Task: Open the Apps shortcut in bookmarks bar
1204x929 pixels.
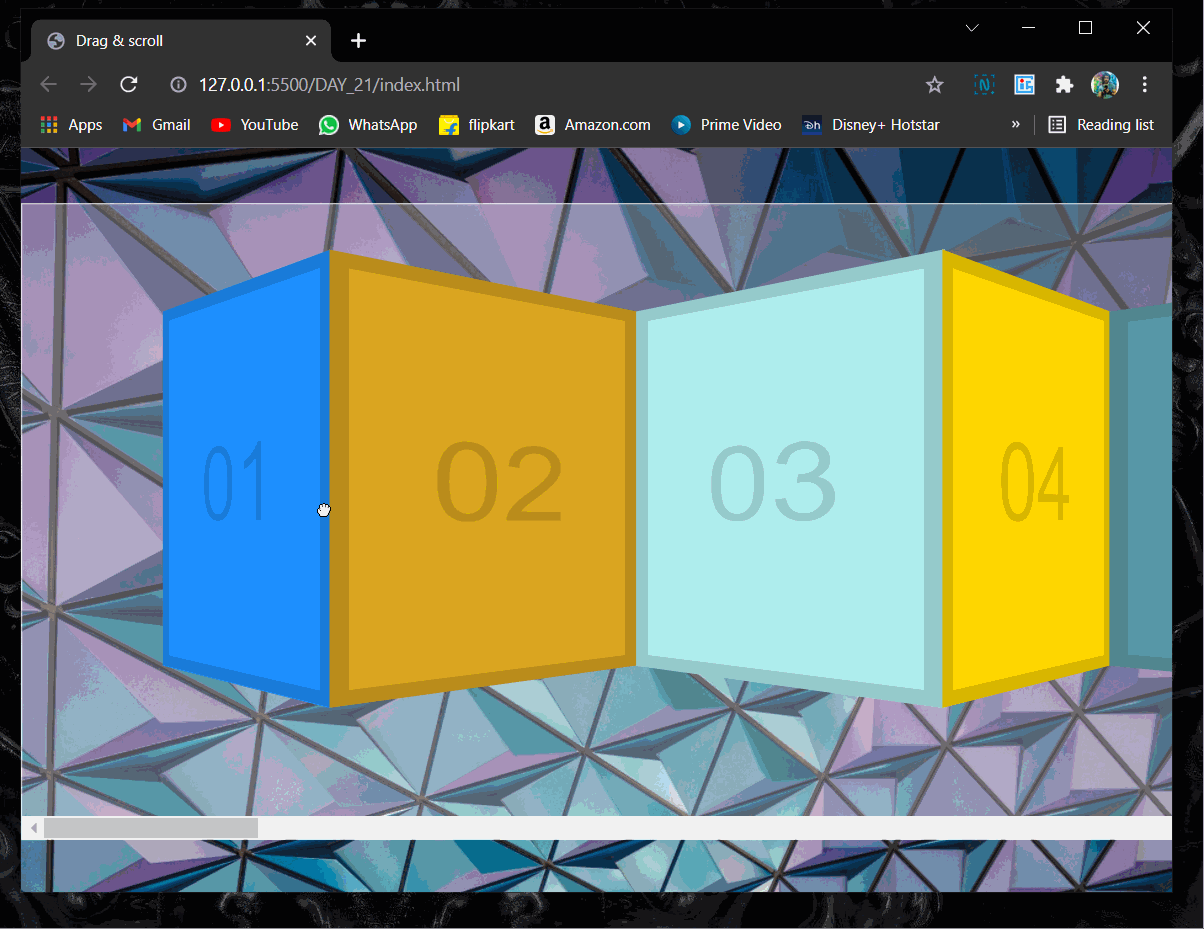Action: pos(71,125)
